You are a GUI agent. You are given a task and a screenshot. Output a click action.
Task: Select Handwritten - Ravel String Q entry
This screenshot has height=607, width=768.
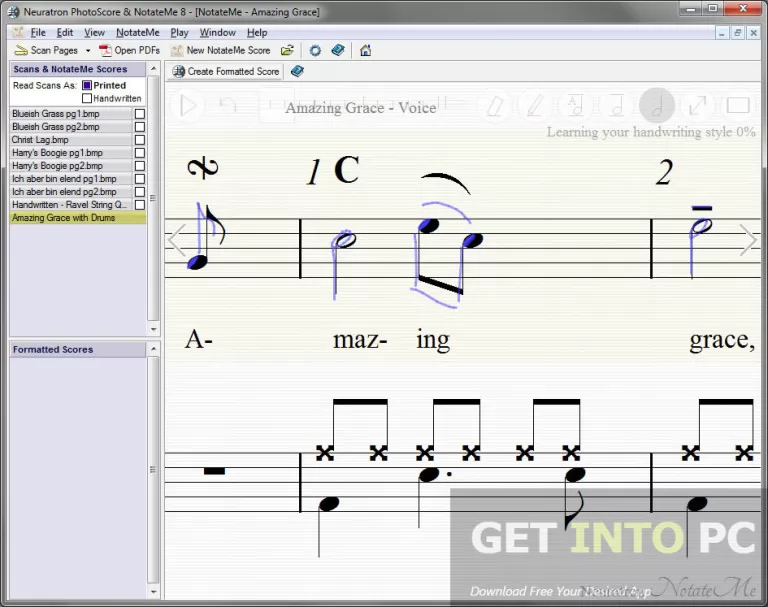pos(71,205)
